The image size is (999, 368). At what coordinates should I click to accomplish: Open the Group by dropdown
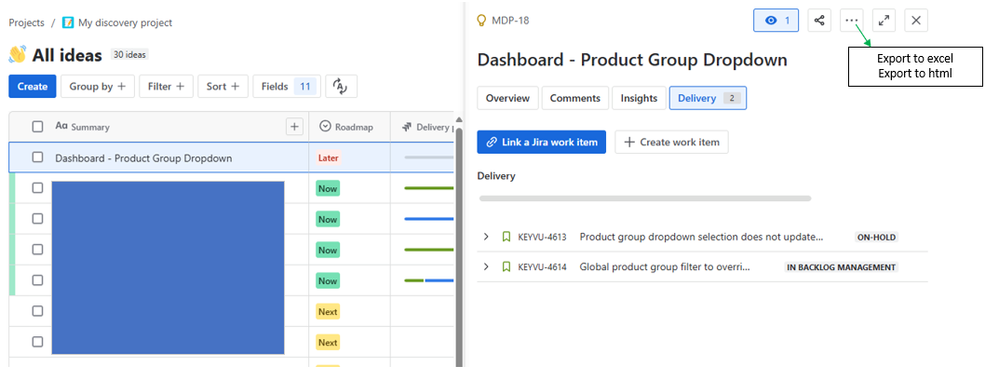pos(97,87)
